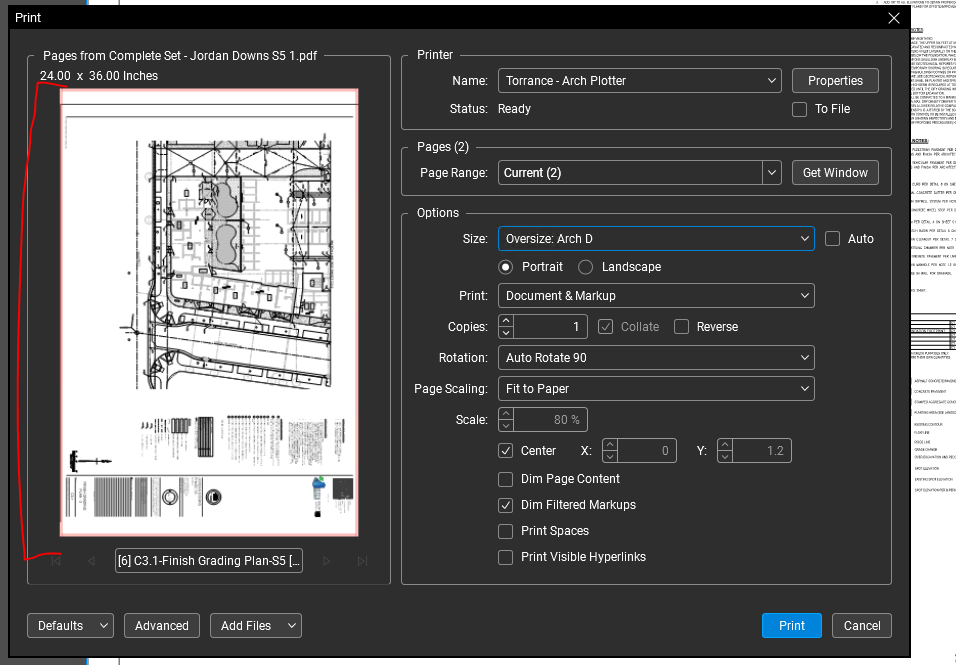The image size is (956, 665).
Task: Click the Properties button
Action: 835,81
